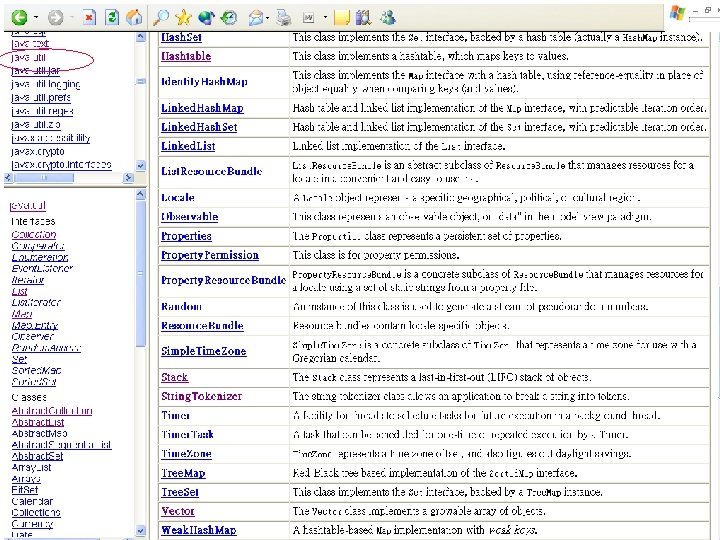This screenshot has height=540, width=720.
Task: Select the Collection interface link
Action: coord(34,234)
